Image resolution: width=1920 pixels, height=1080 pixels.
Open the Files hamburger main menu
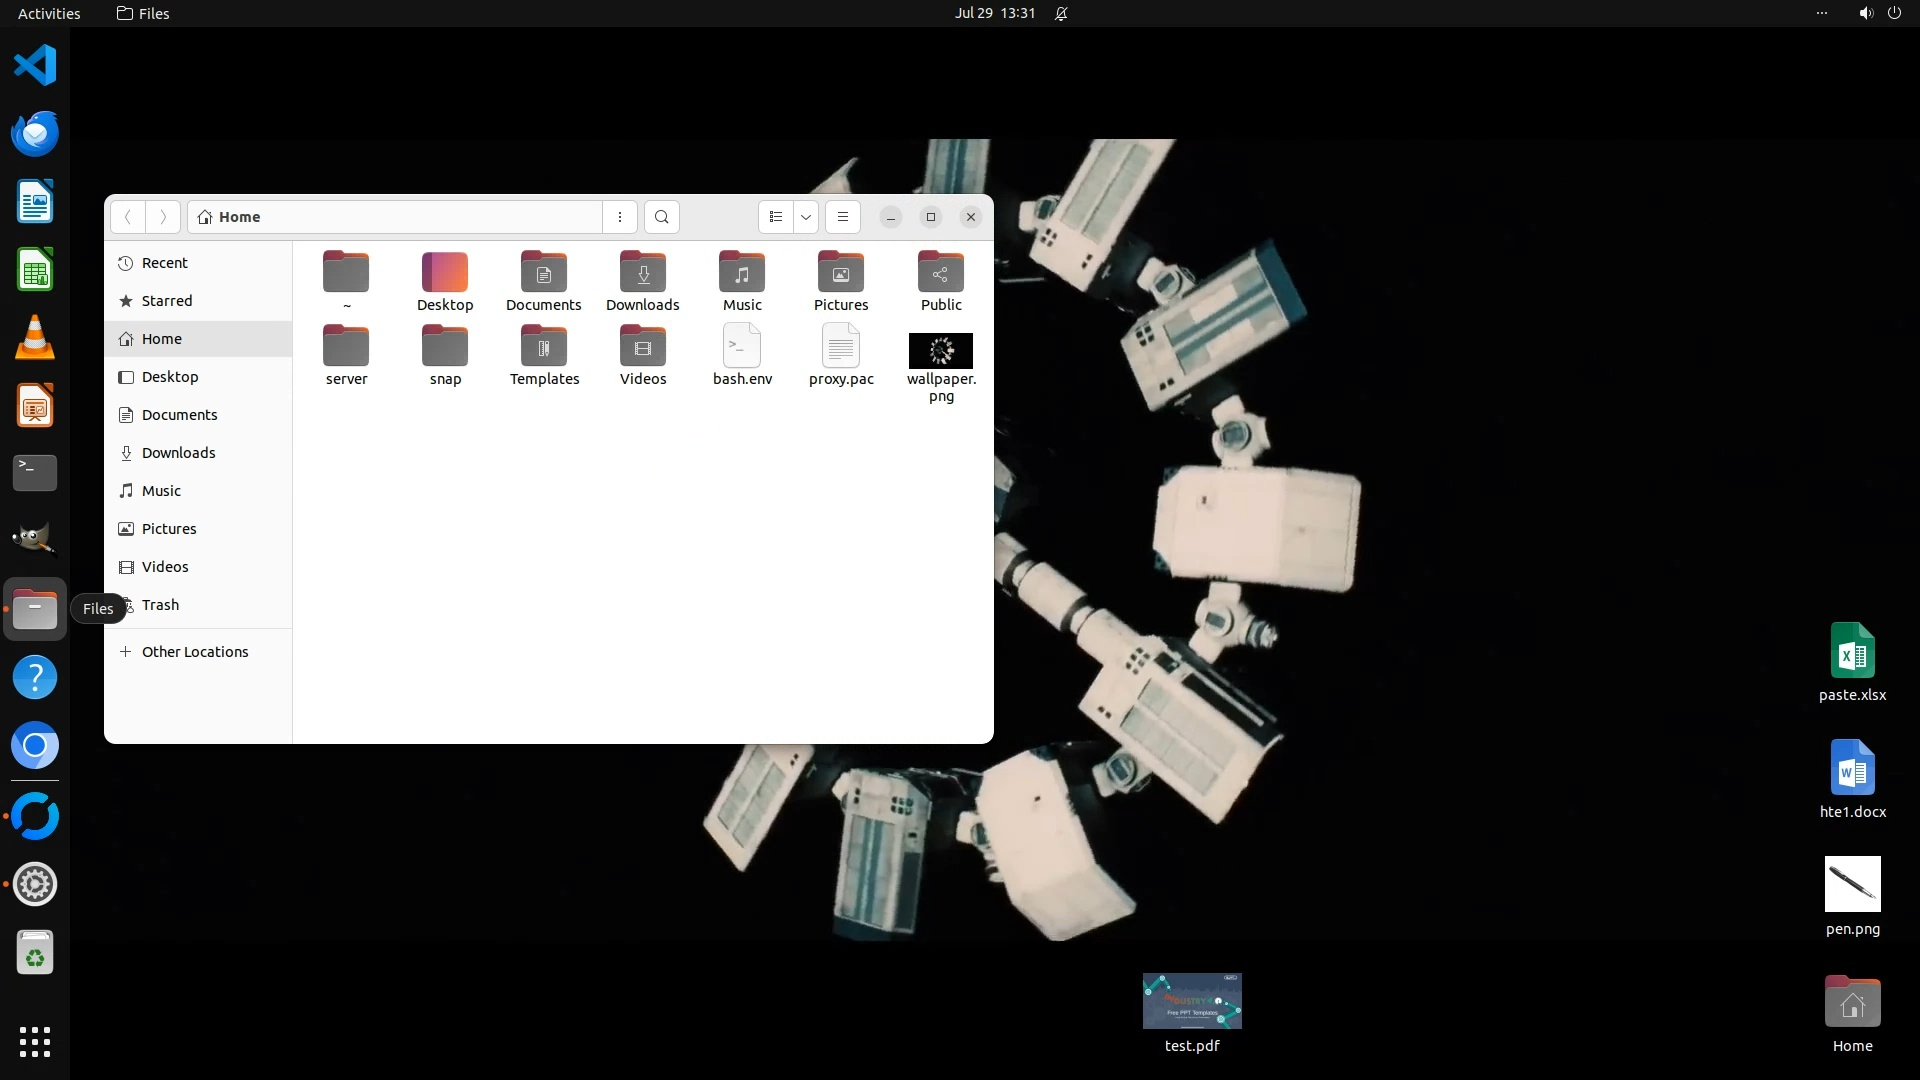pos(843,217)
